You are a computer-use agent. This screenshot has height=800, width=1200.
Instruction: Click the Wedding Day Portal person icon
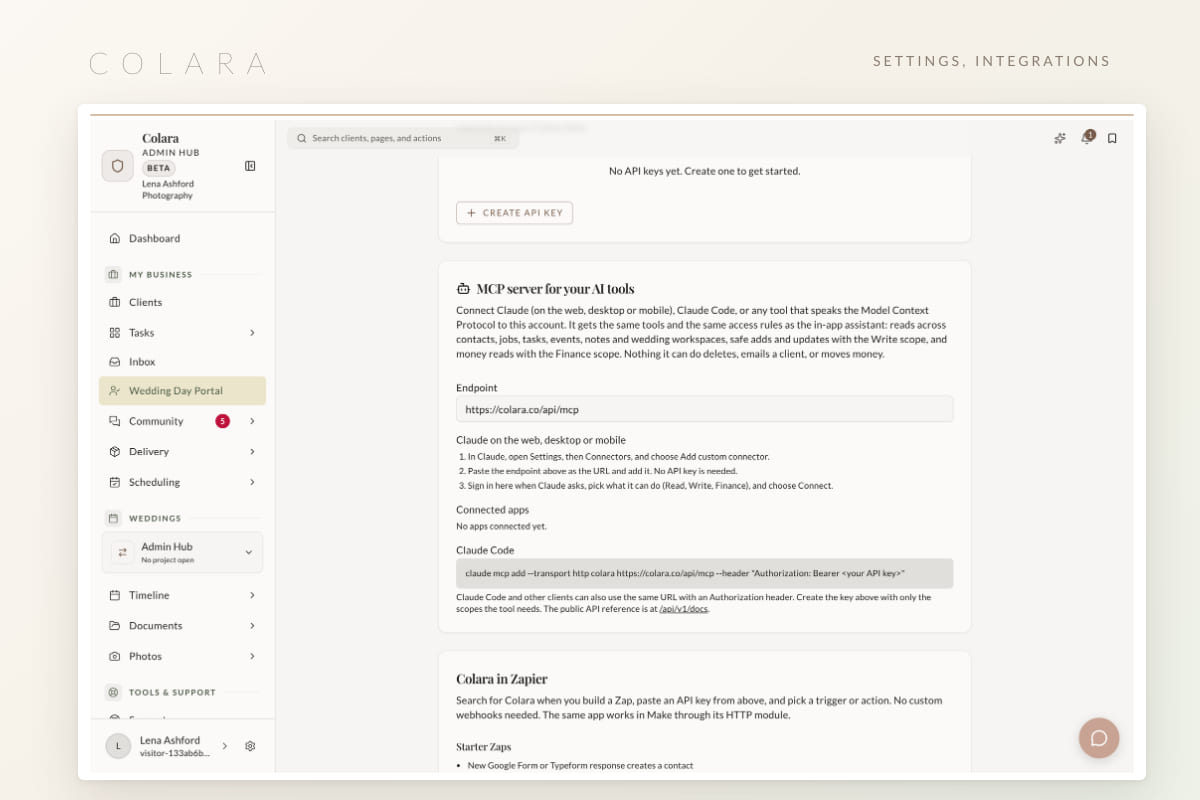point(115,391)
